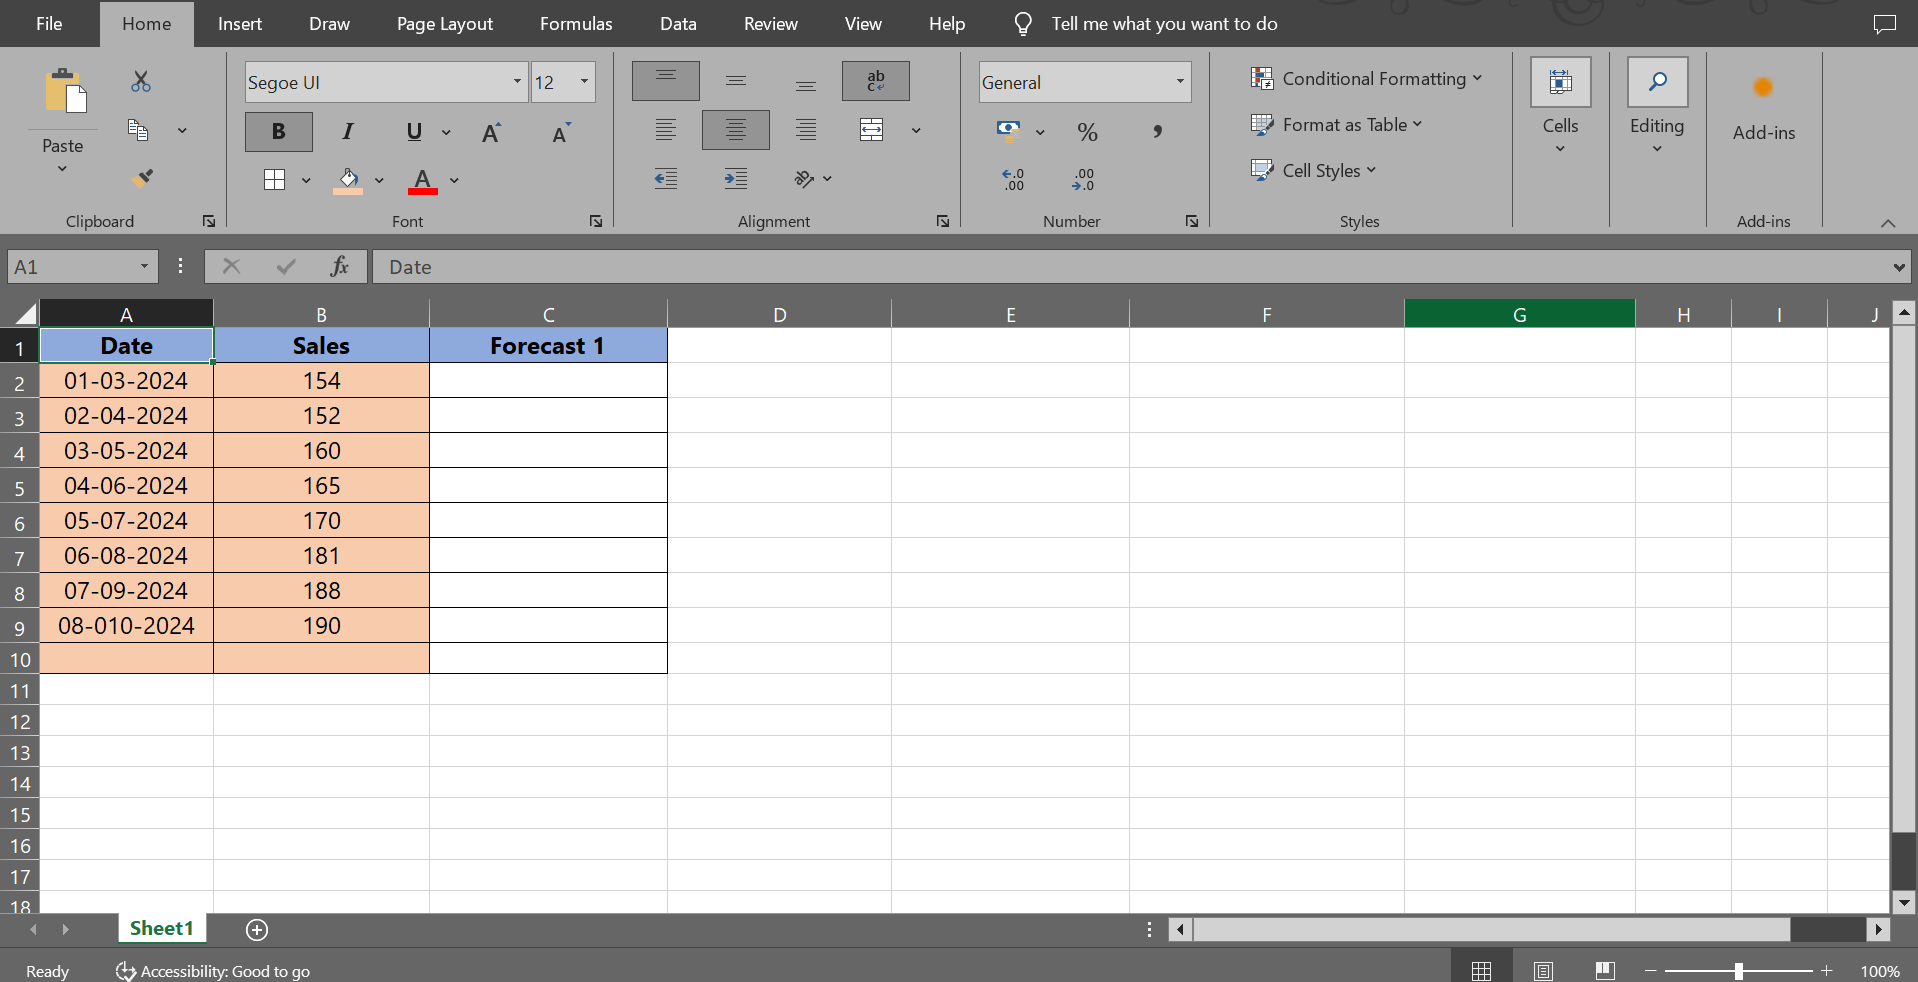Click the Wrap Text icon
This screenshot has width=1918, height=982.
coord(874,80)
